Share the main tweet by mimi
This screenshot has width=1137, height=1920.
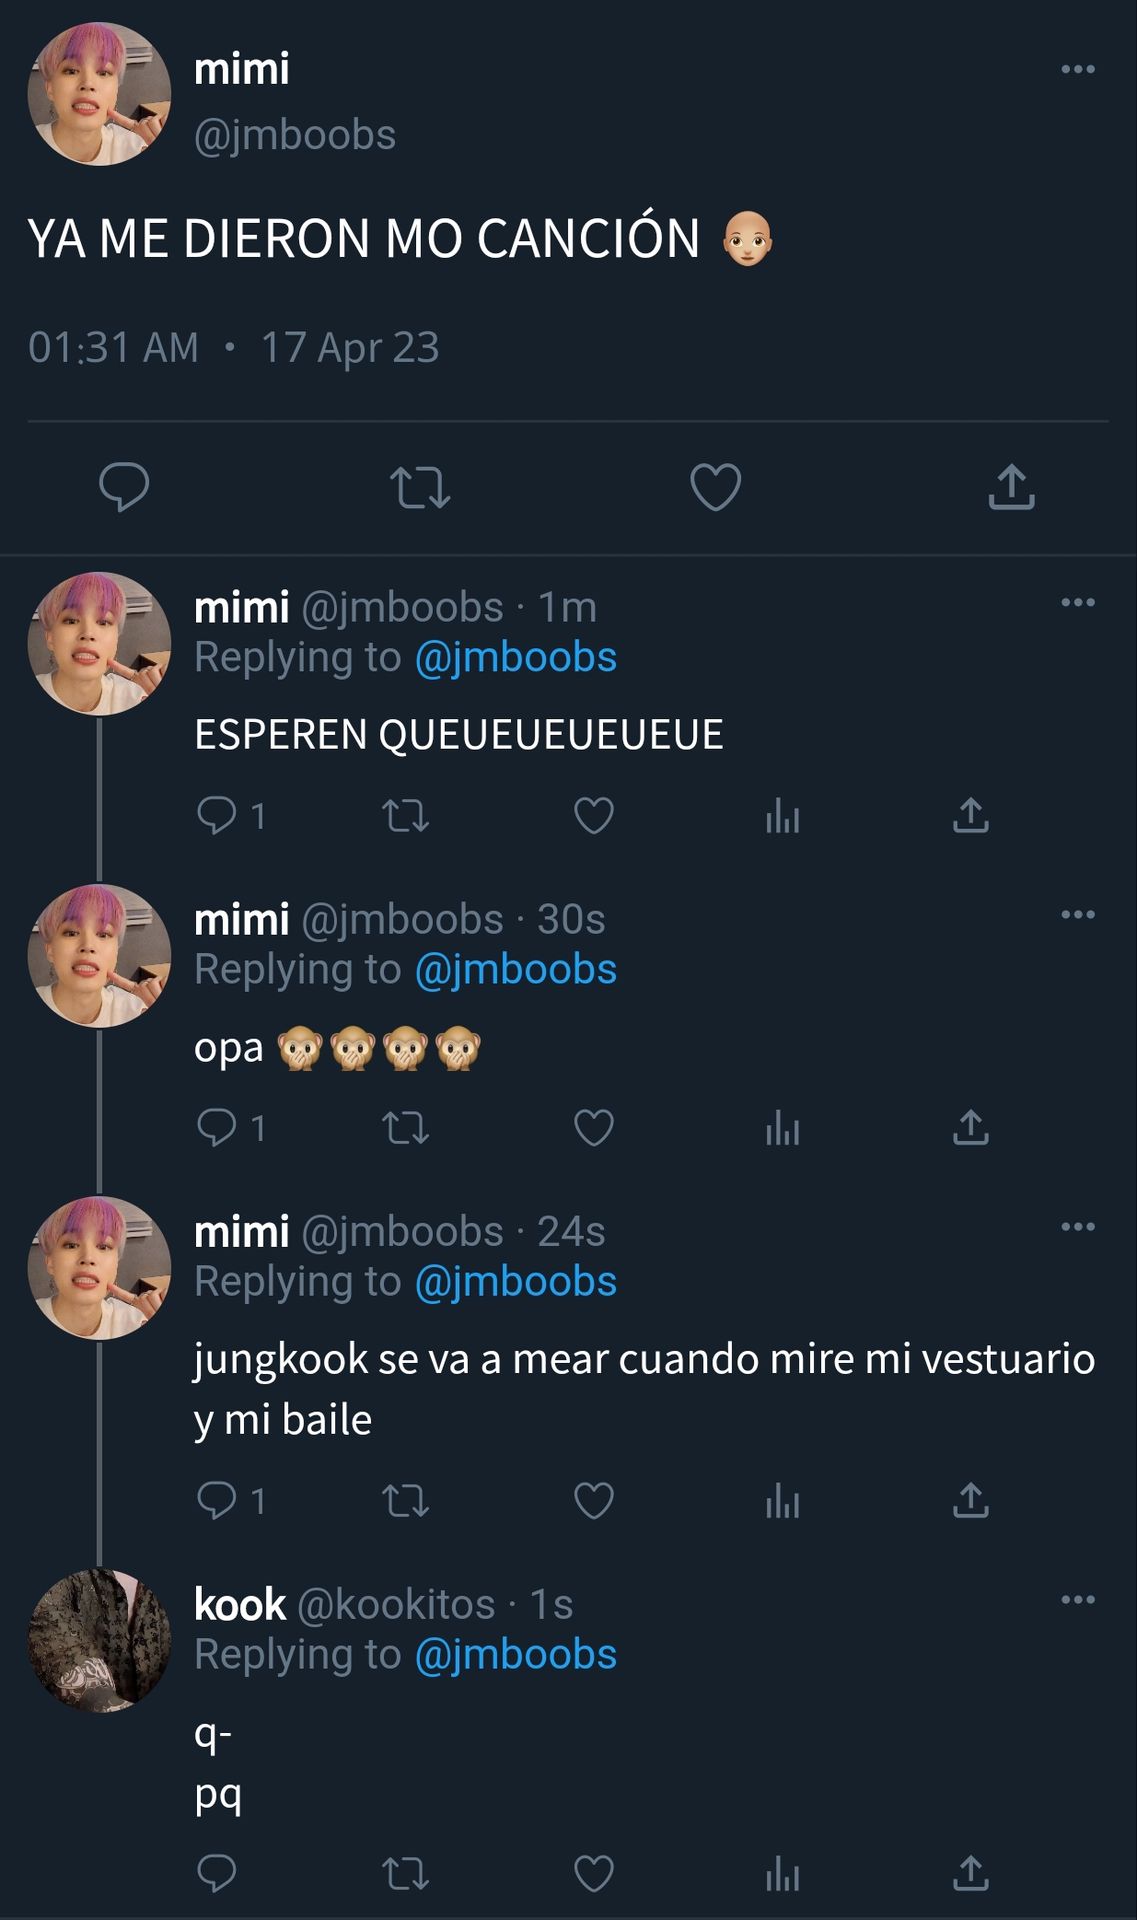pos(1012,488)
